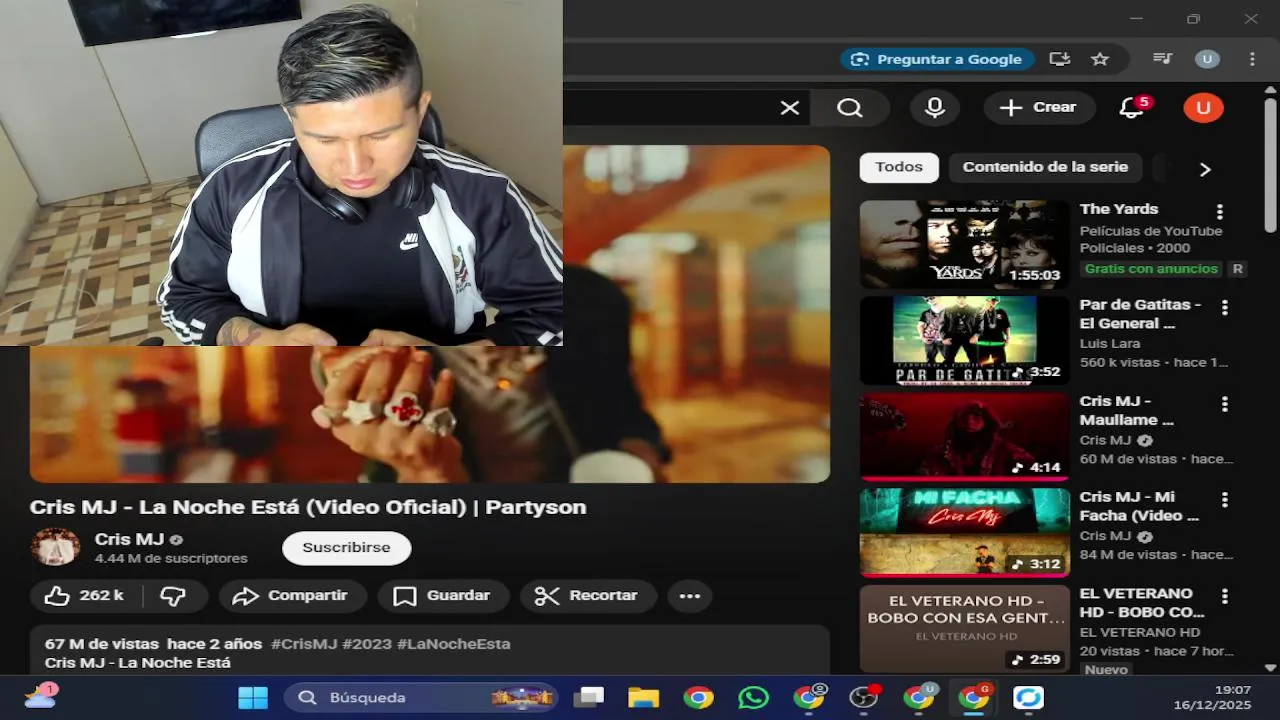Open Task View on taskbar
The height and width of the screenshot is (720, 1280).
pos(589,697)
